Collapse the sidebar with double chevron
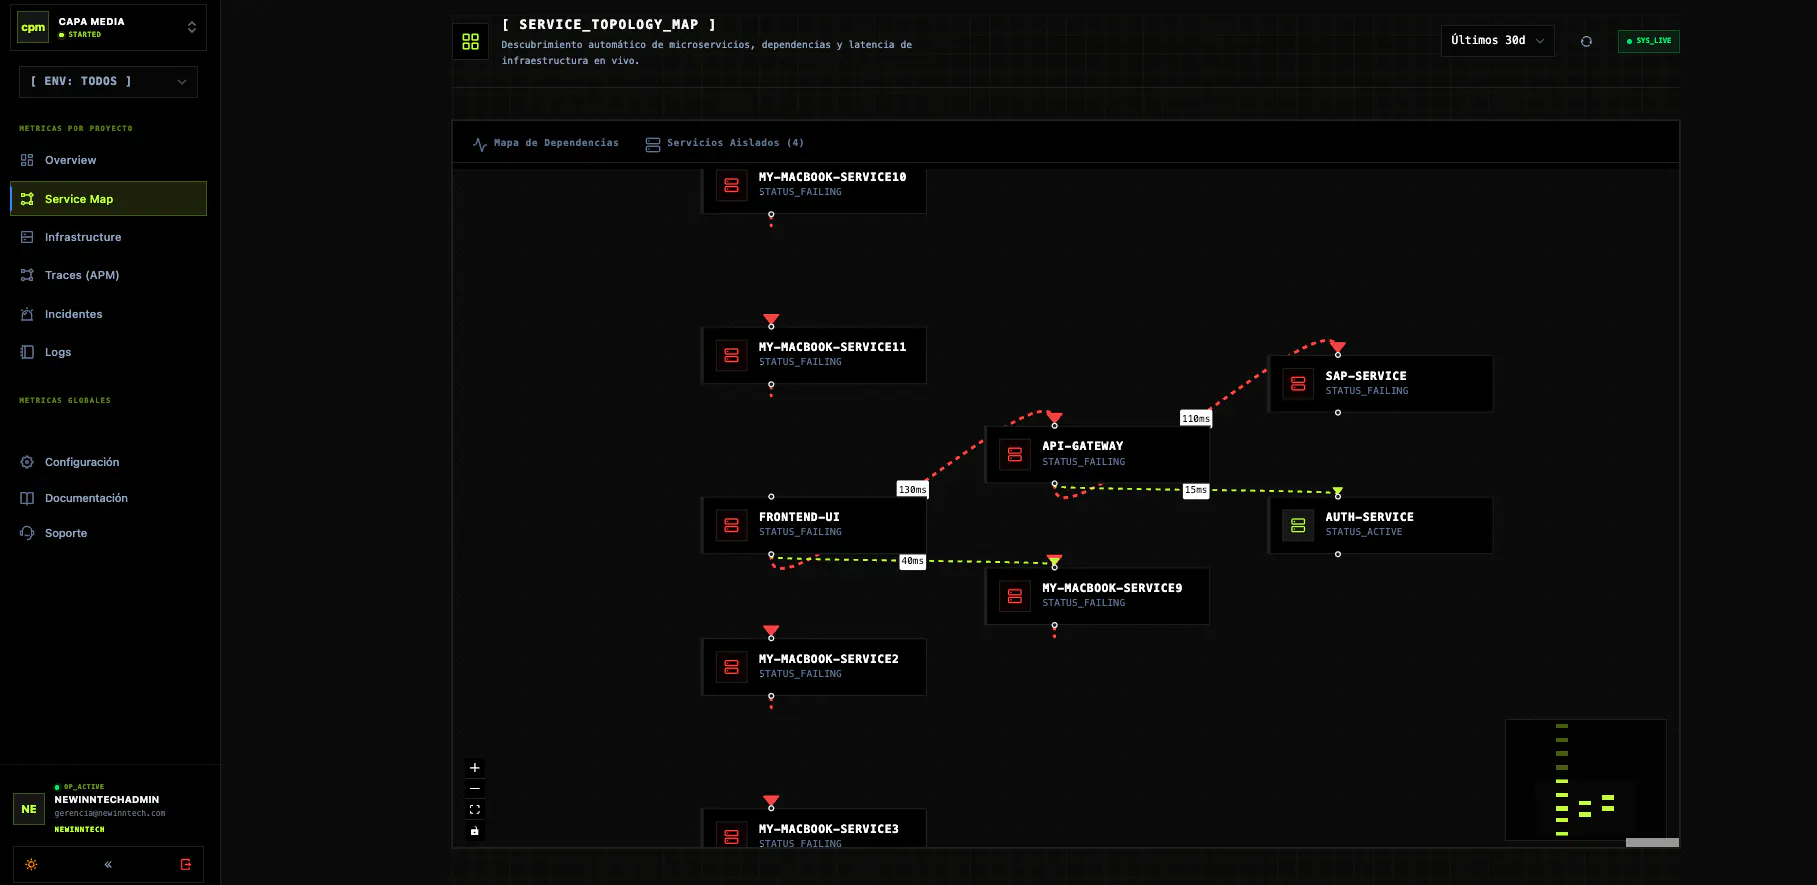 click(x=108, y=864)
